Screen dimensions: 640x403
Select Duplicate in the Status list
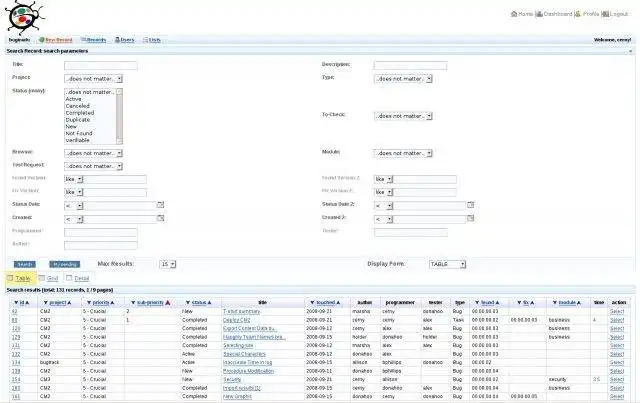tap(78, 120)
